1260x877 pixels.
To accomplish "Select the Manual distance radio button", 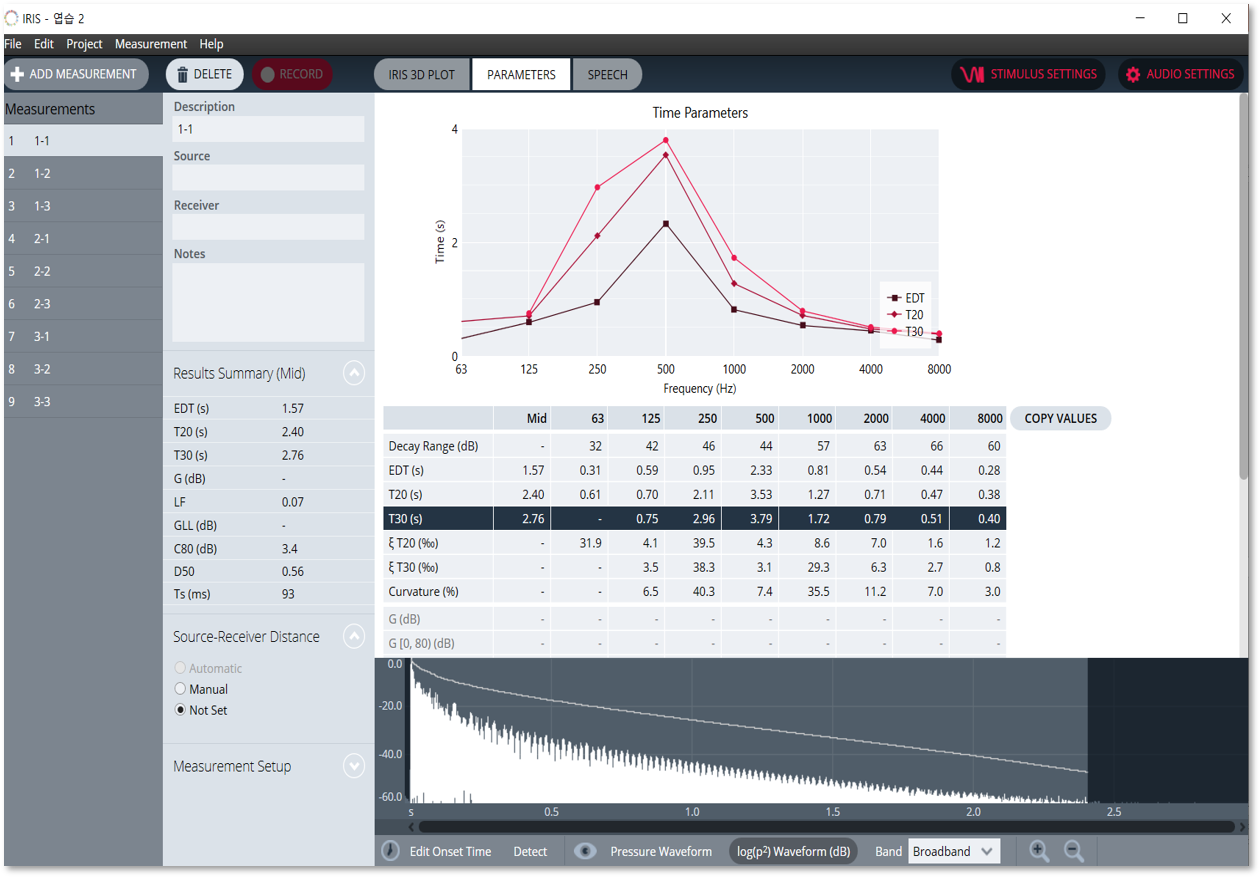I will (180, 689).
